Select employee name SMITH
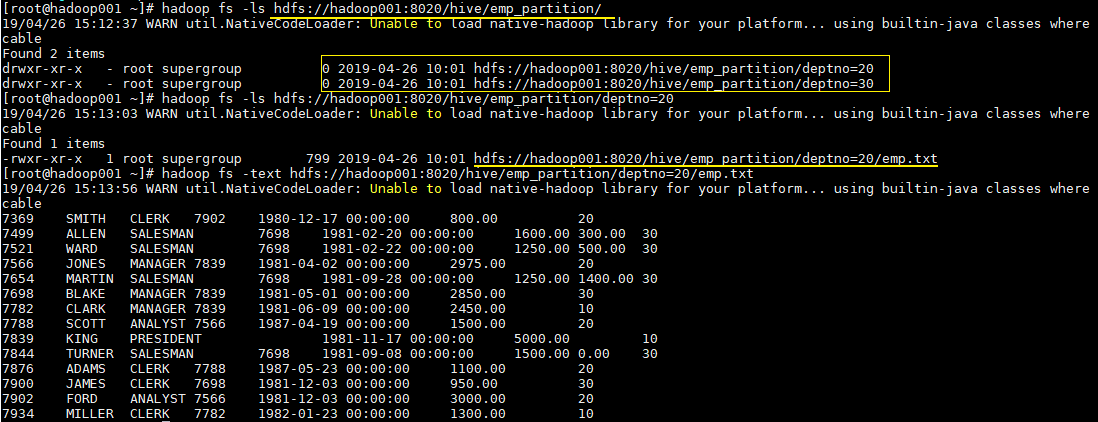Image resolution: width=1098 pixels, height=422 pixels. [x=85, y=218]
